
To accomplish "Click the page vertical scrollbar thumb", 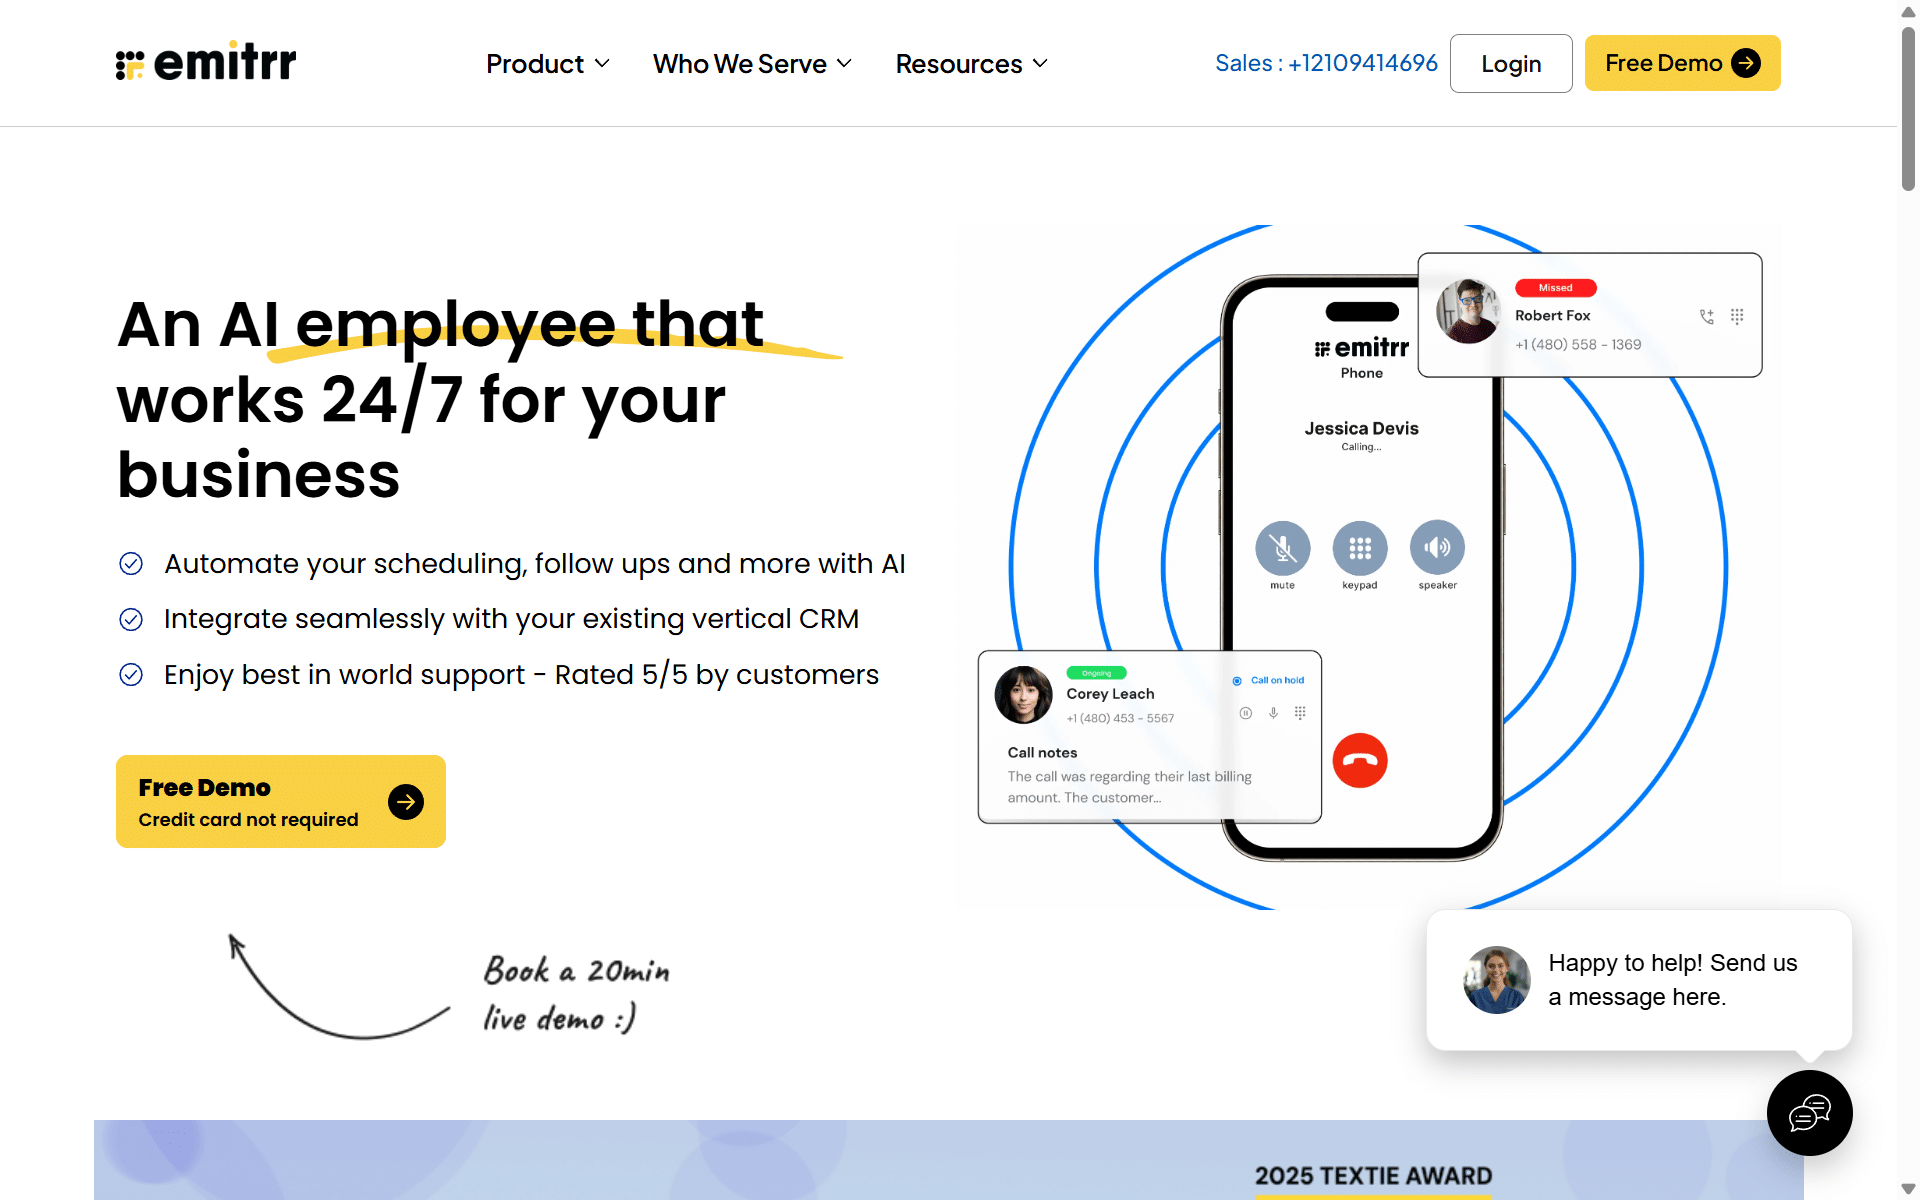I will [1908, 108].
